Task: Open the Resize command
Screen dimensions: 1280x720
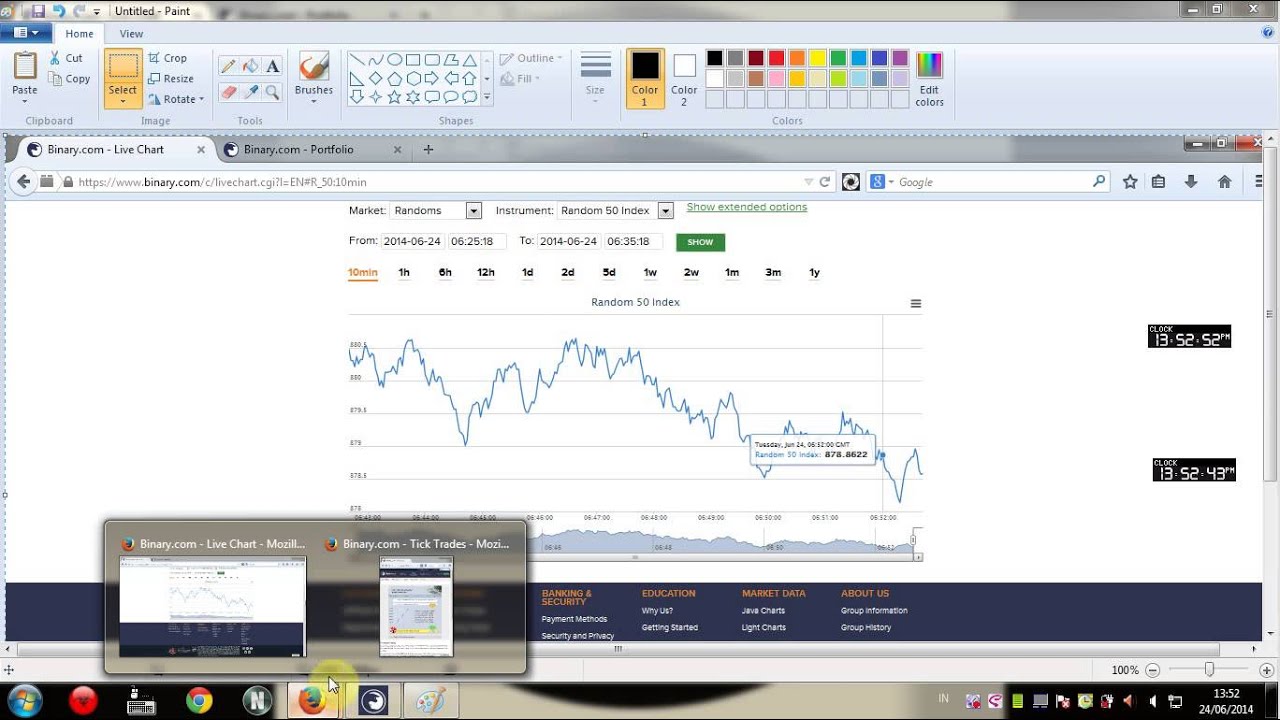Action: tap(171, 79)
